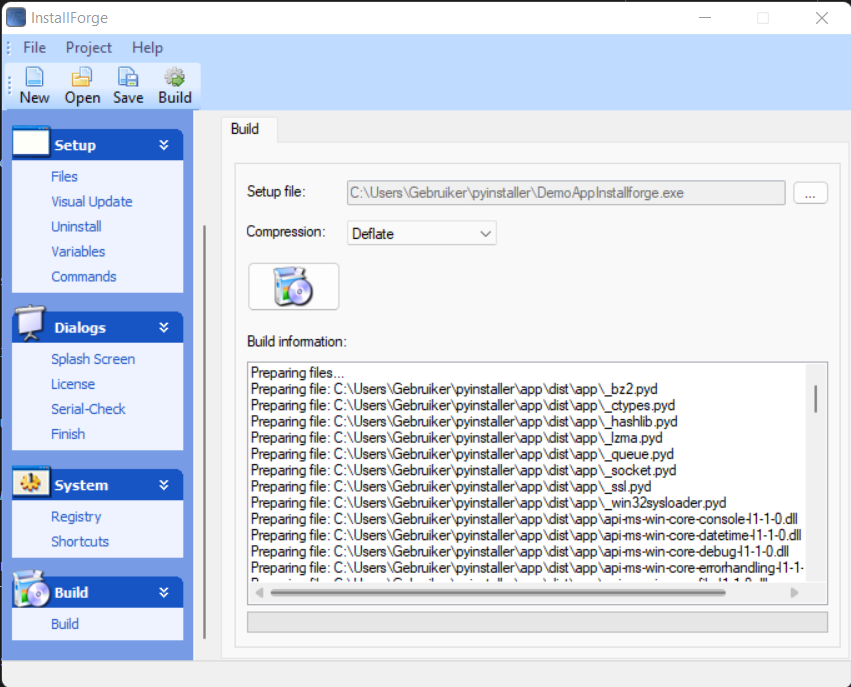Screen dimensions: 851x687
Task: Click the browse (...) button for setup file
Action: (810, 193)
